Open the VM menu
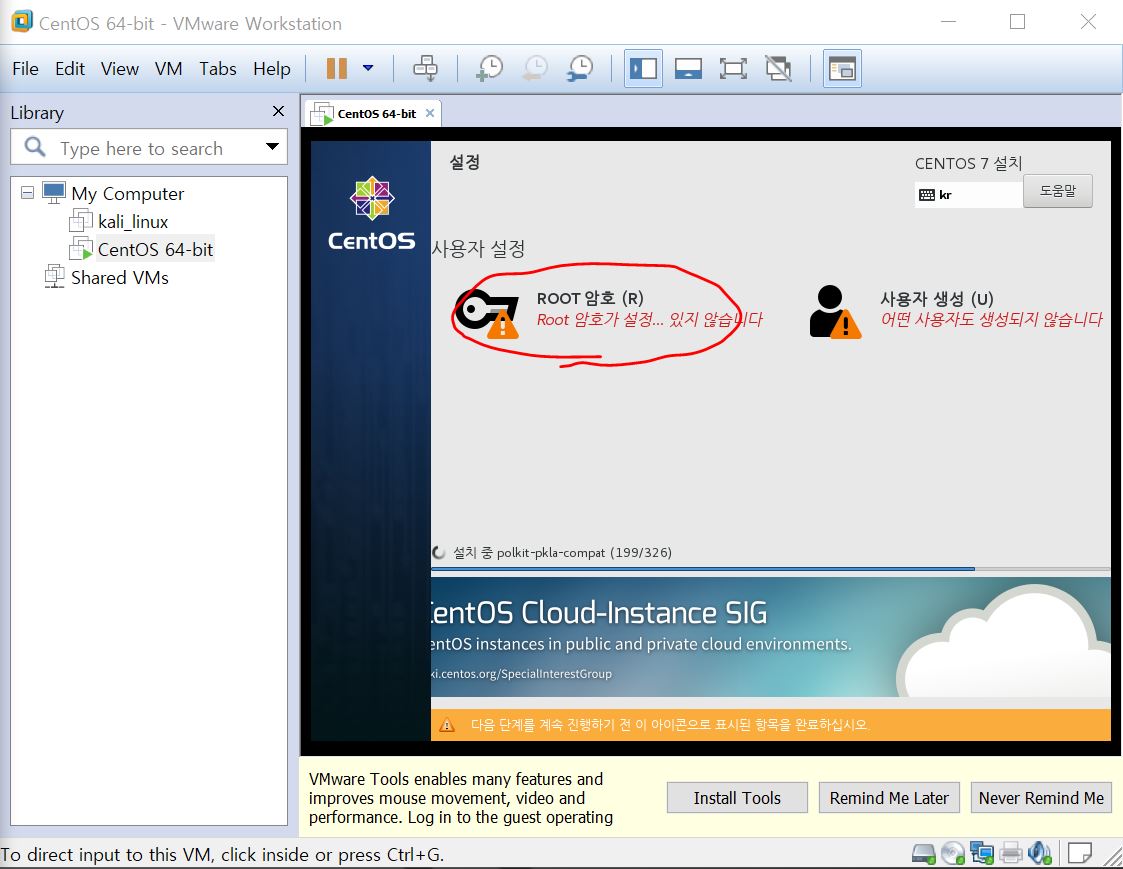1123x869 pixels. coord(168,69)
